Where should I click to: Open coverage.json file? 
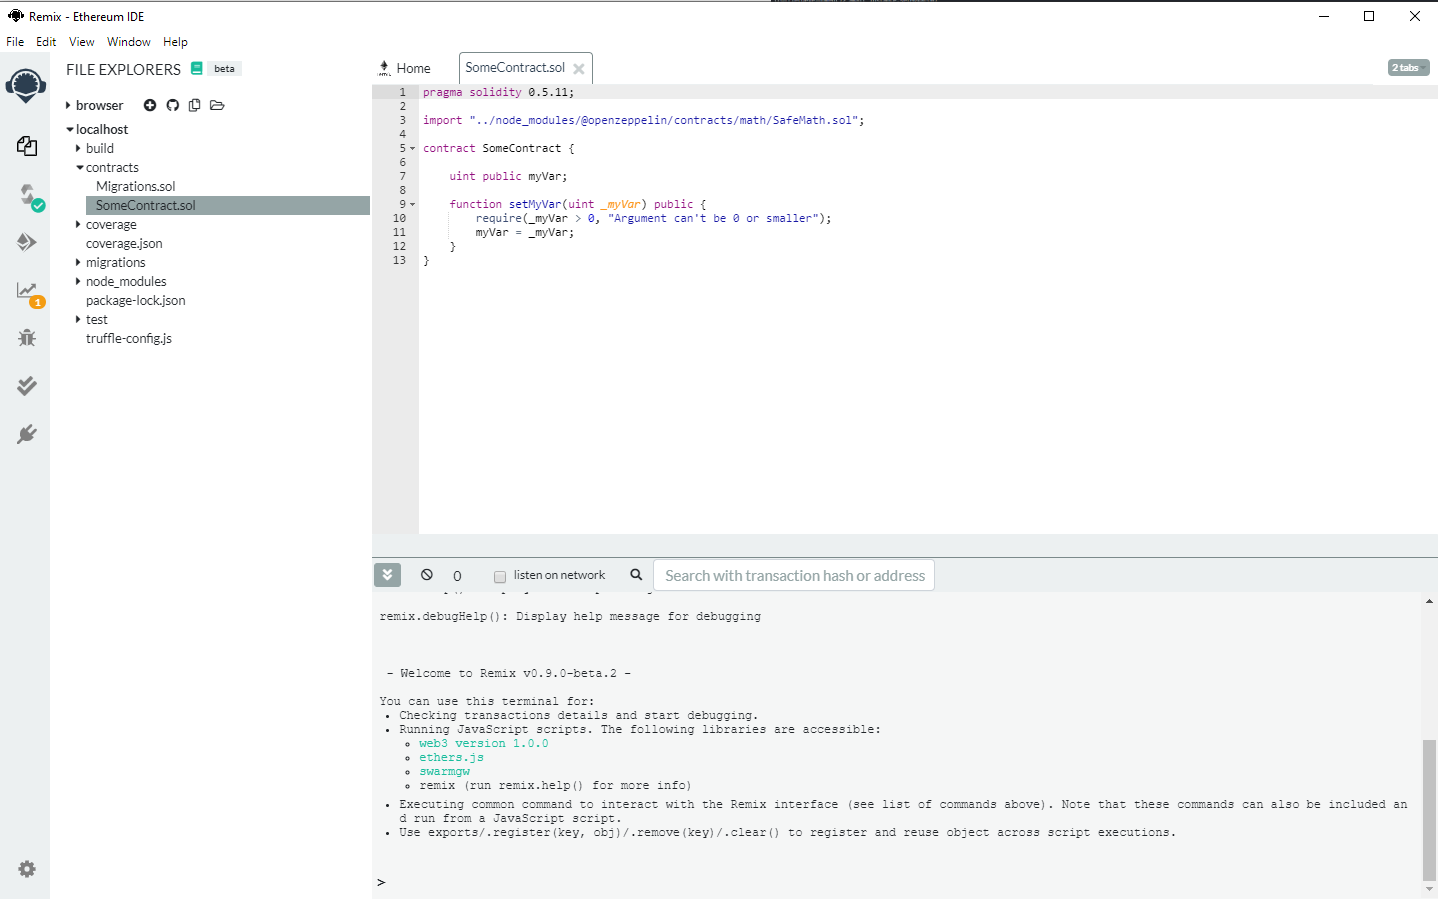(x=124, y=243)
